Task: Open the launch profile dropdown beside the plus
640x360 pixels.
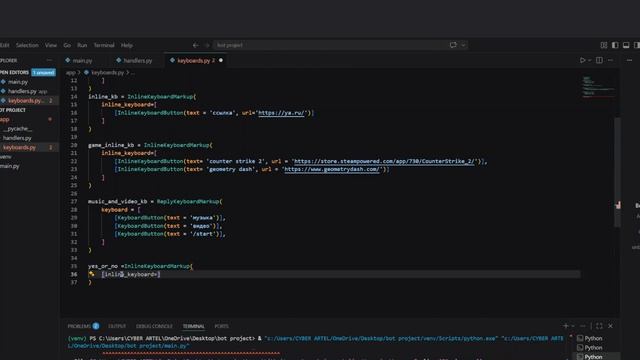Action: (x=573, y=326)
